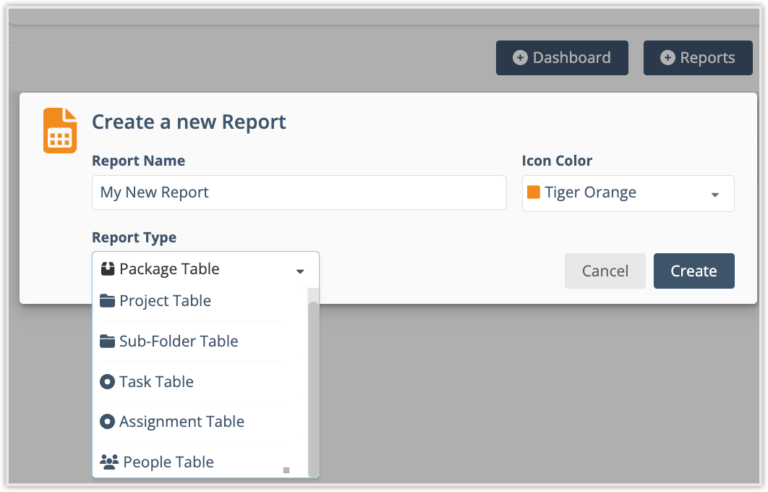
Task: Click the Report Name text field
Action: 299,193
